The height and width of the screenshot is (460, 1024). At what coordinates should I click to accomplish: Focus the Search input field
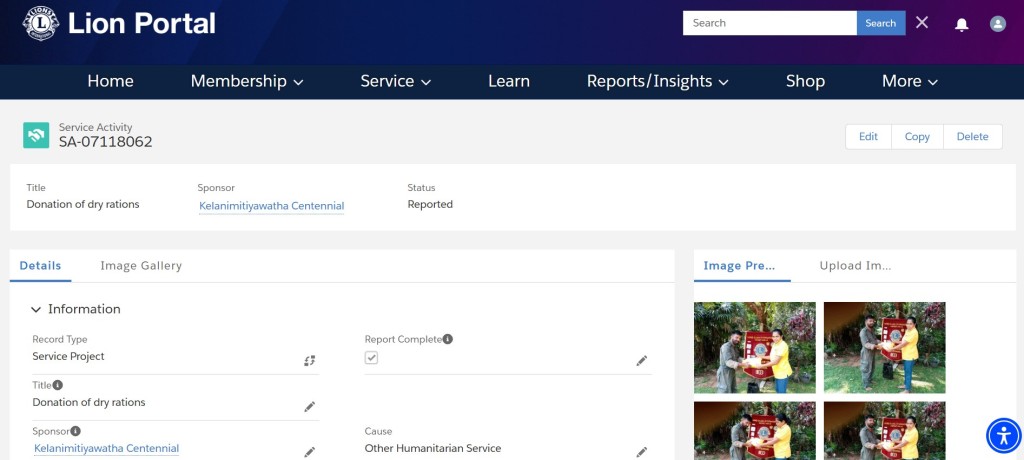[x=770, y=23]
